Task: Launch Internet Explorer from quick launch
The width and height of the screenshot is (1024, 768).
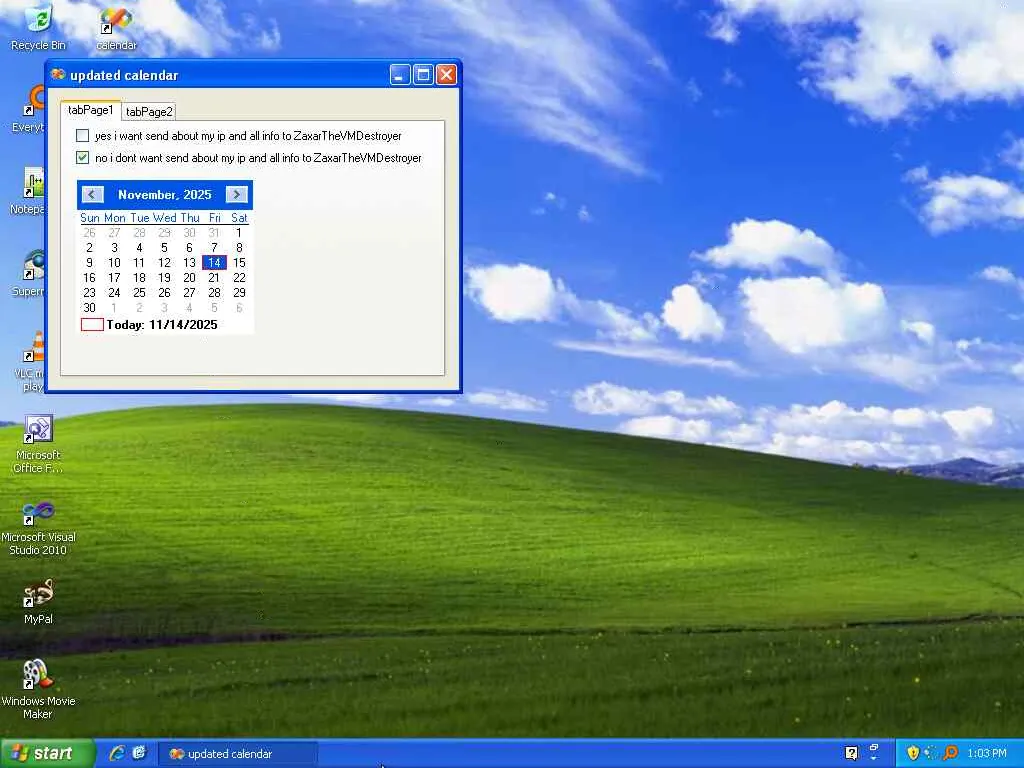Action: (117, 753)
